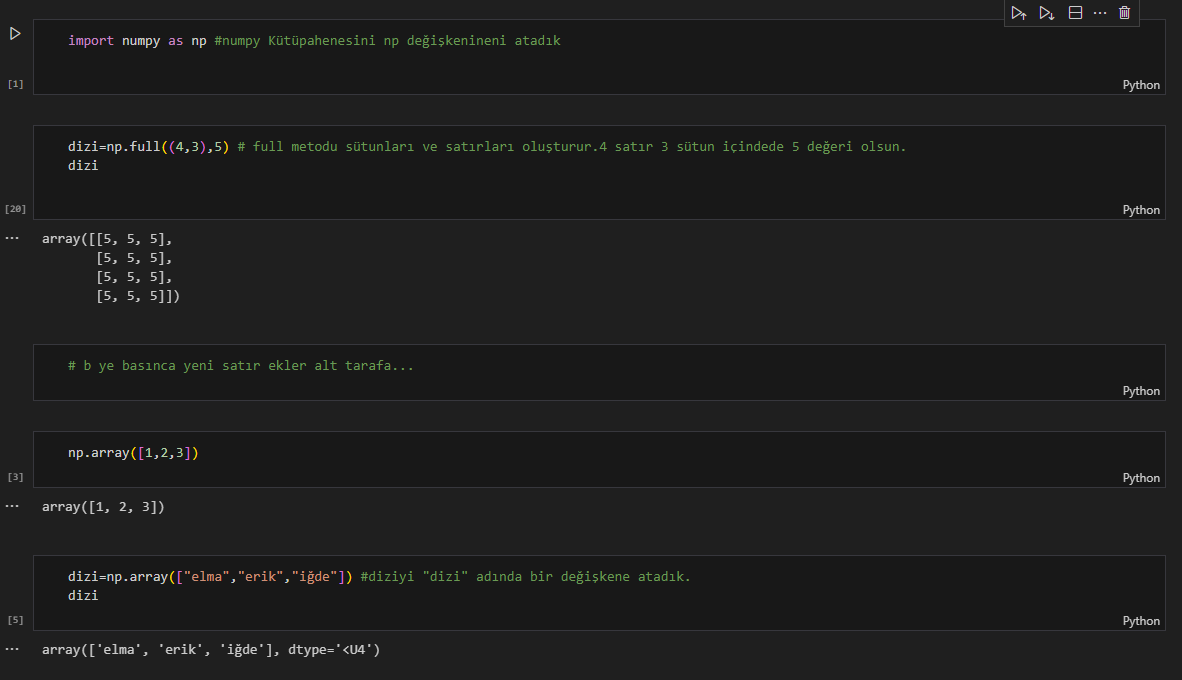Split the cell using the toolbar icon
The width and height of the screenshot is (1182, 680).
pyautogui.click(x=1075, y=13)
